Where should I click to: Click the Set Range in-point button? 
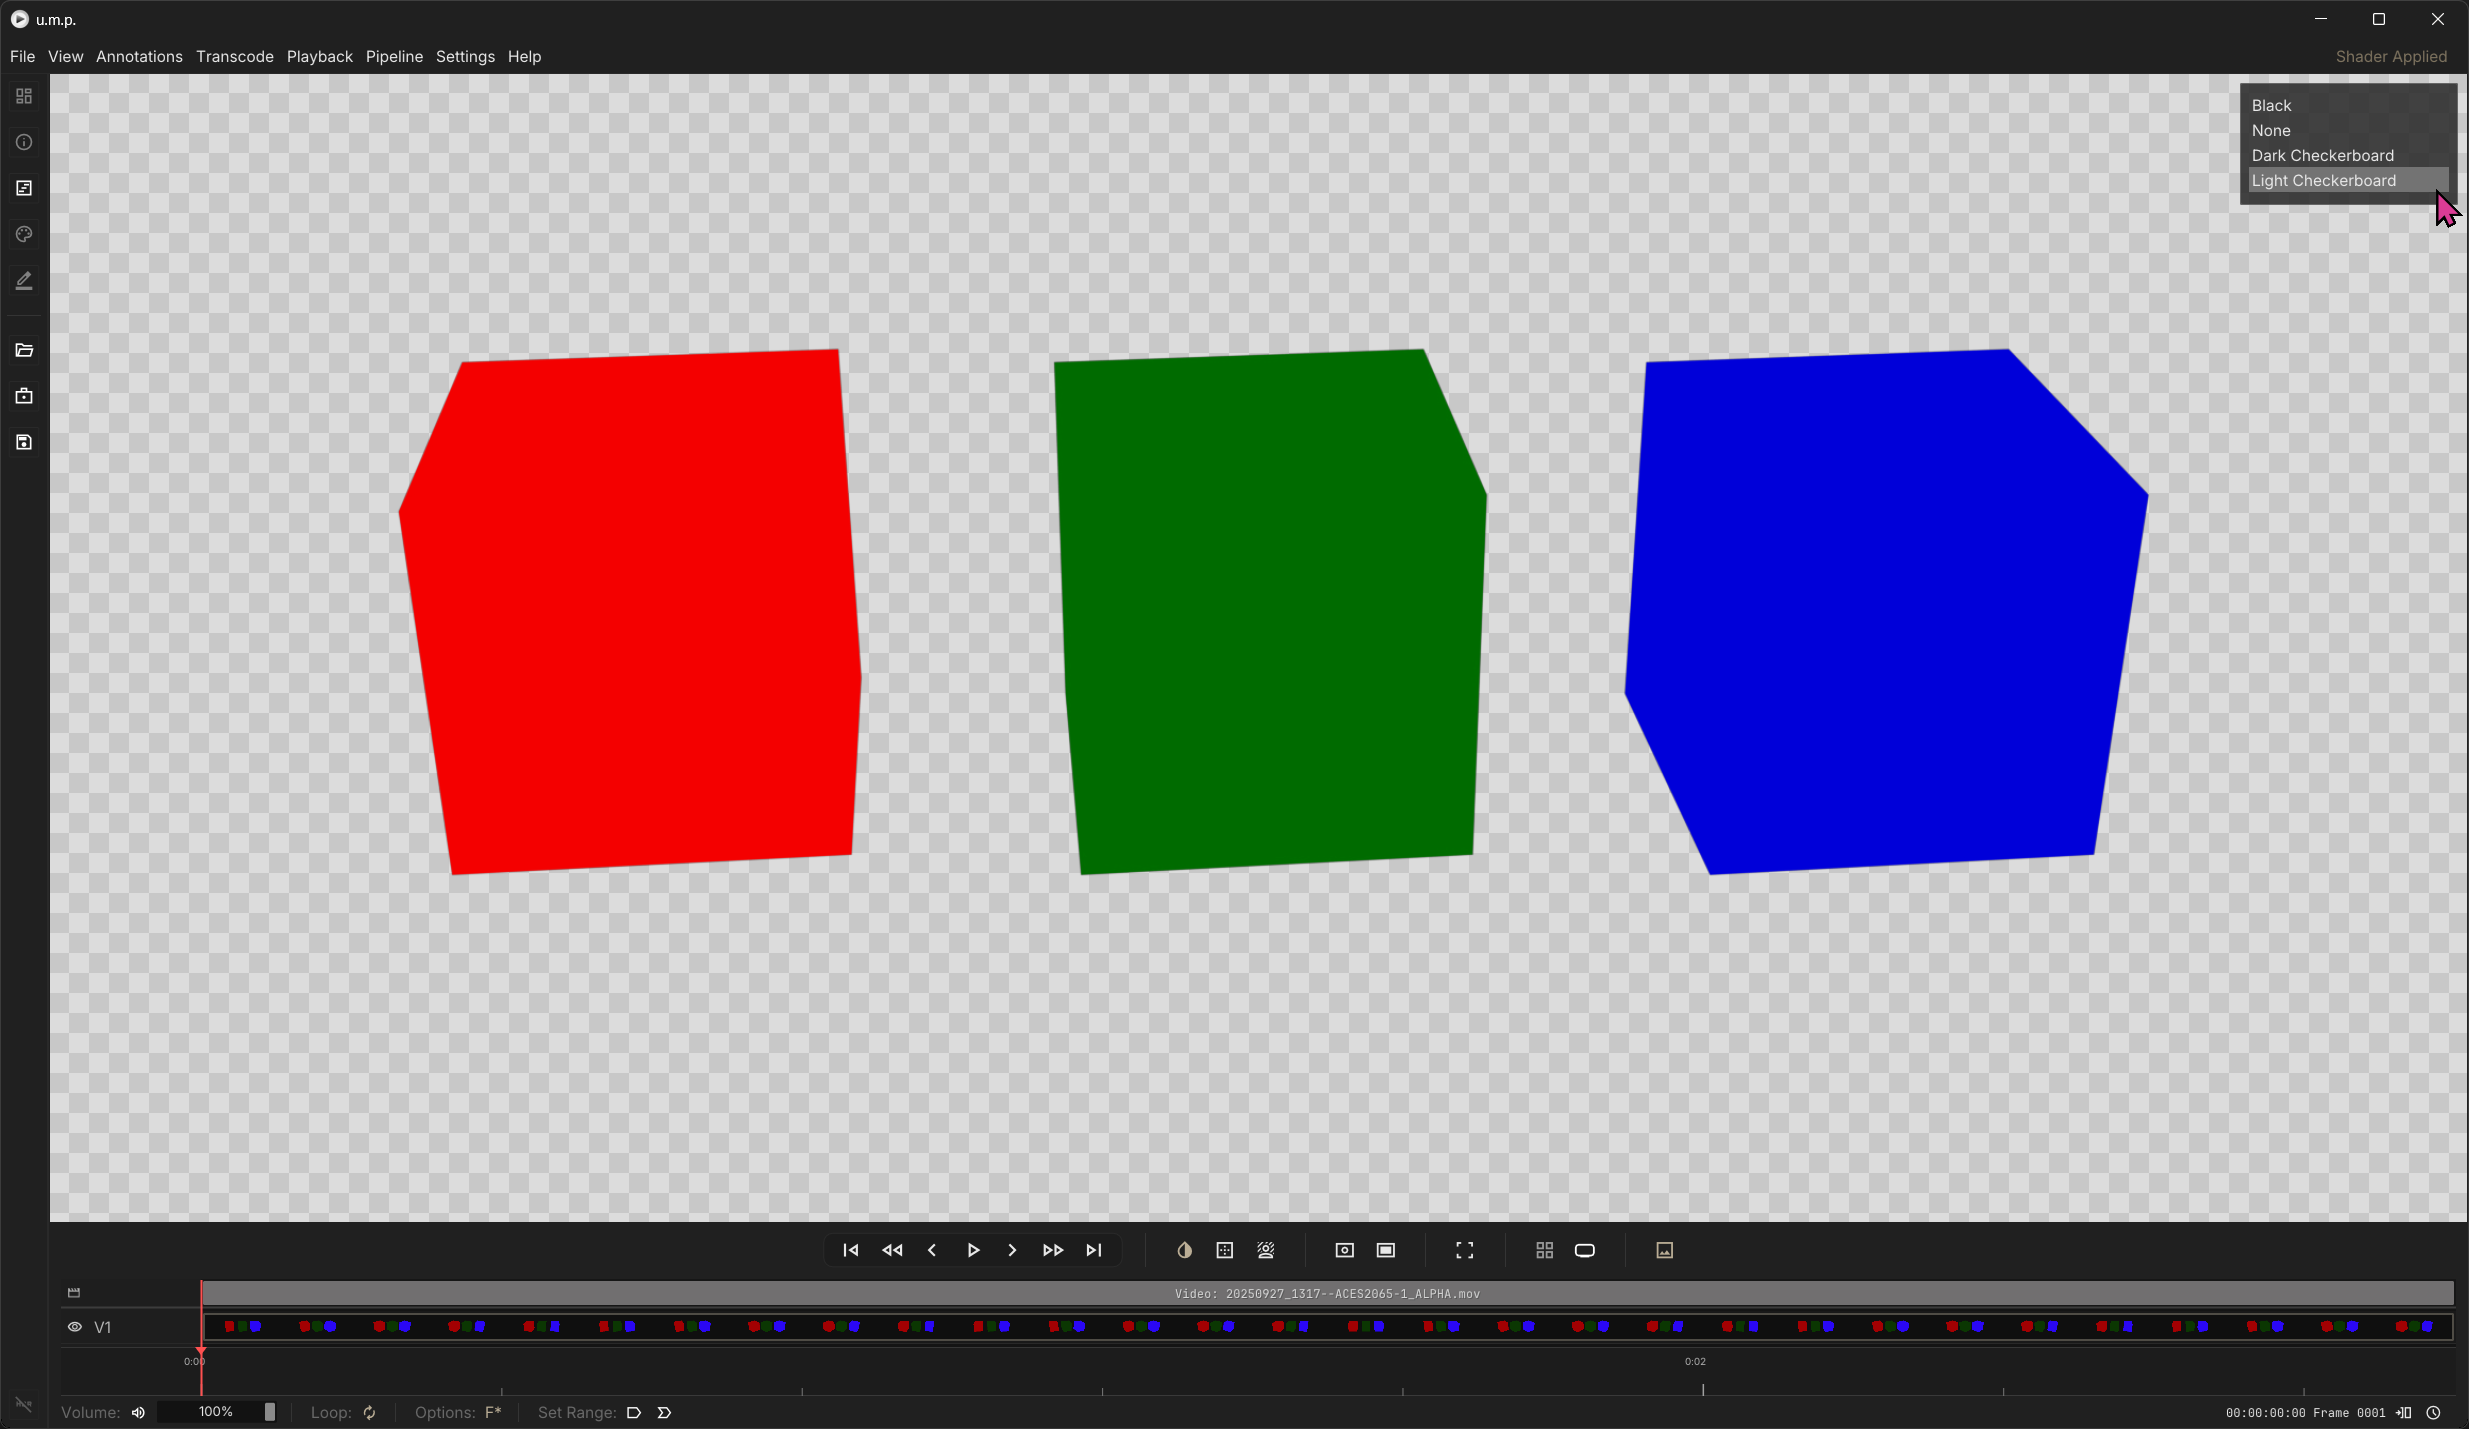(634, 1412)
